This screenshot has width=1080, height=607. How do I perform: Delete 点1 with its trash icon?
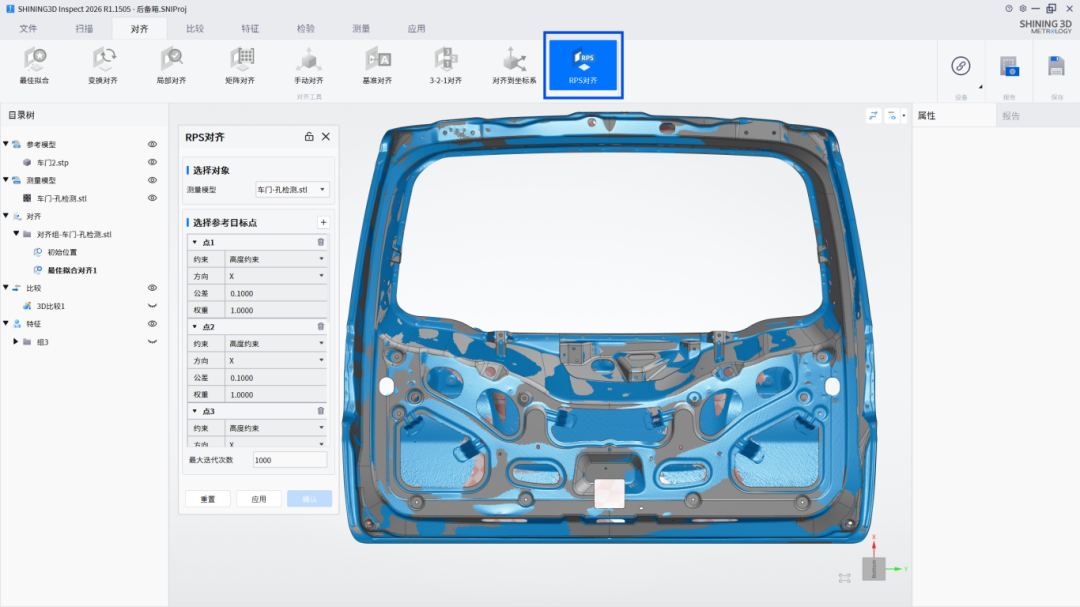320,243
